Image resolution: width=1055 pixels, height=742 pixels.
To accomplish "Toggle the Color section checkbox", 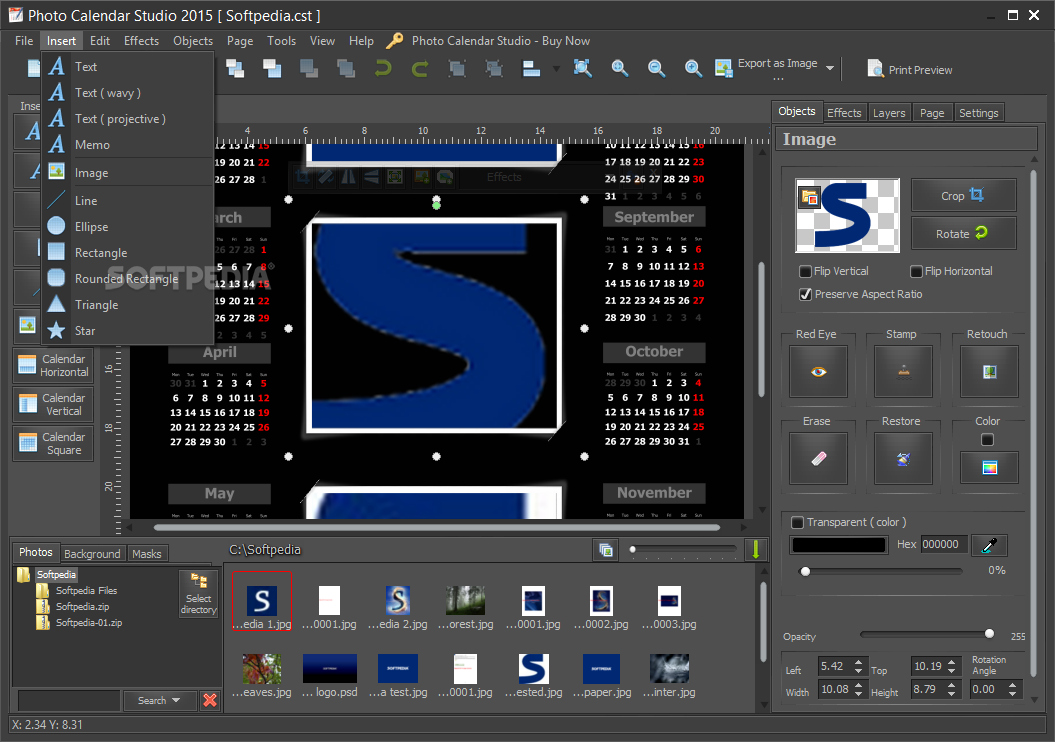I will pyautogui.click(x=987, y=439).
